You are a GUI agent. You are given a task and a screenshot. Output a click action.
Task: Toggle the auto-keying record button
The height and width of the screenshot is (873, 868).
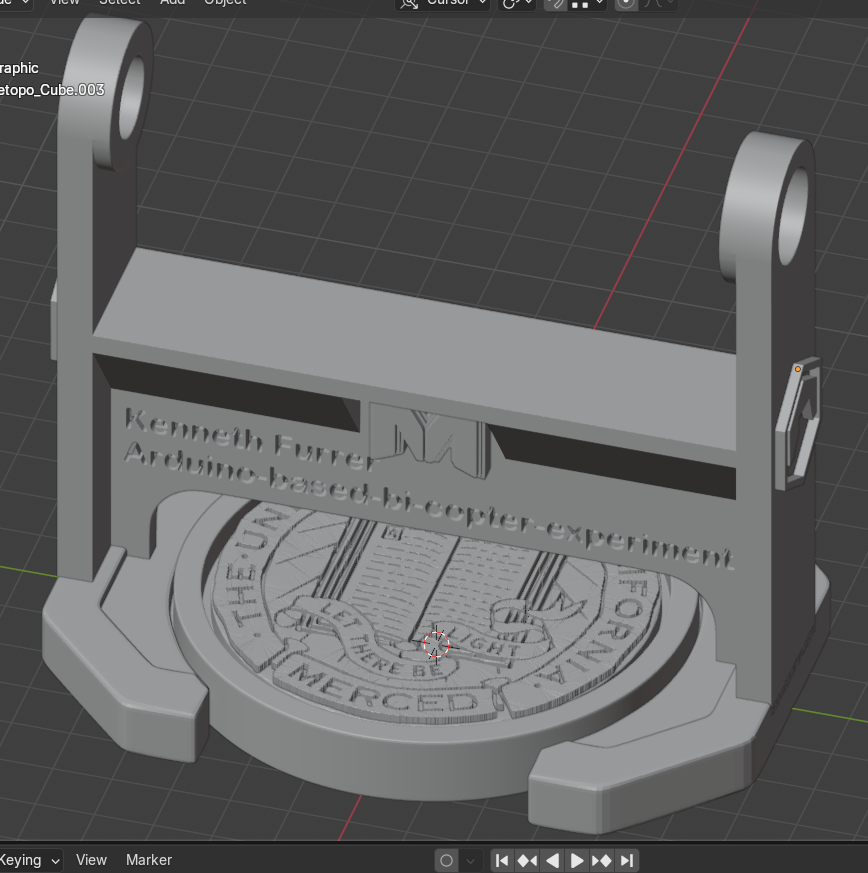[x=446, y=861]
